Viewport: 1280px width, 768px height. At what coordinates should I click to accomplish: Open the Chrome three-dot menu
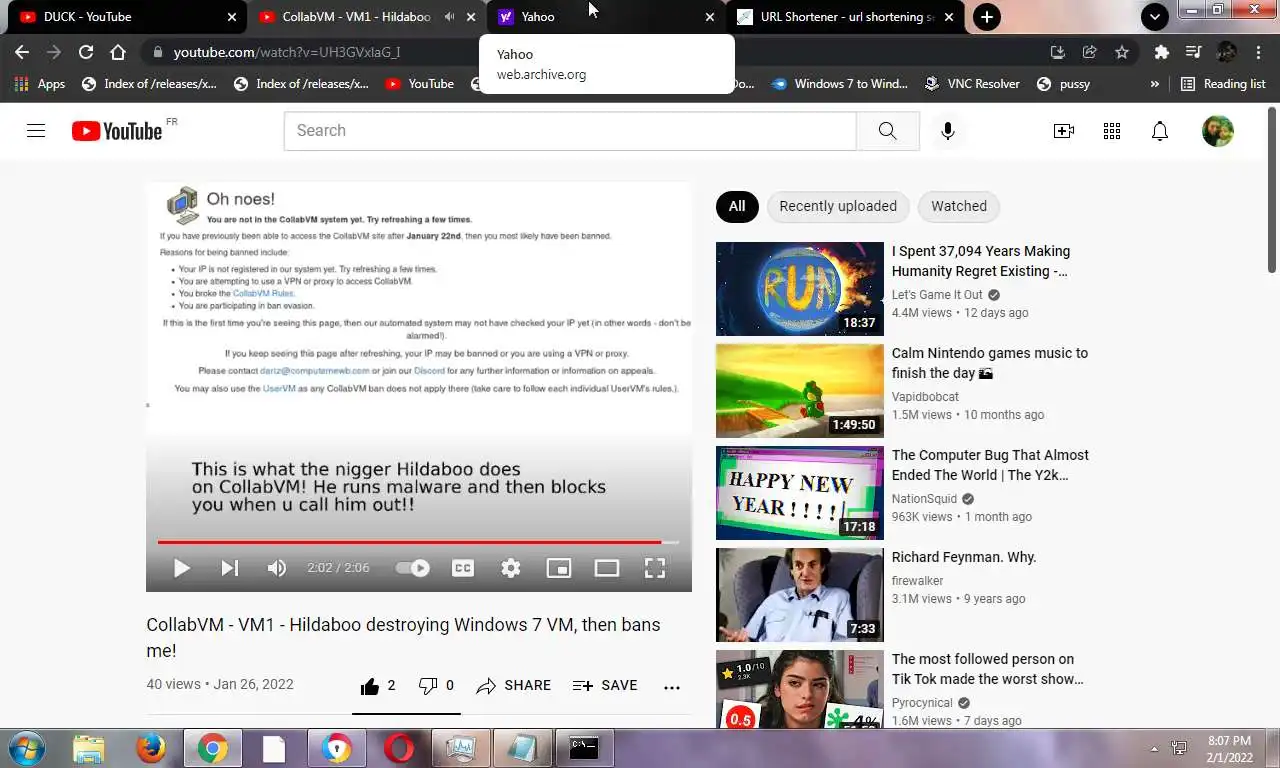tap(1258, 52)
